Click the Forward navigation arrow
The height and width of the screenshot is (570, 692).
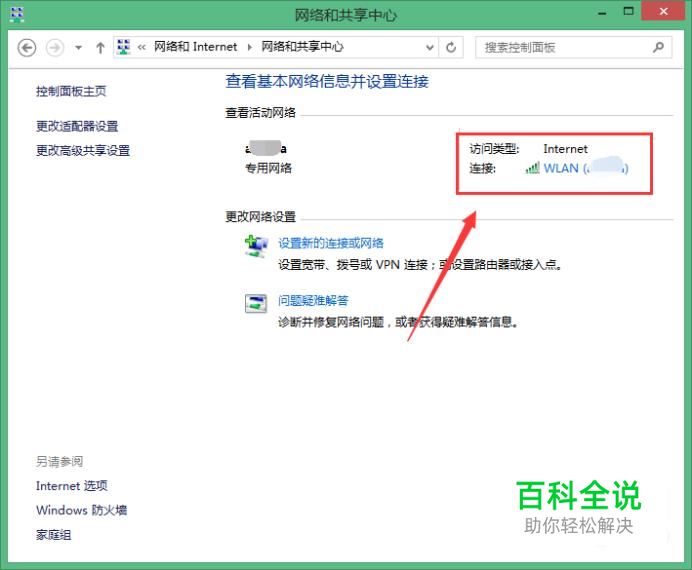(55, 47)
